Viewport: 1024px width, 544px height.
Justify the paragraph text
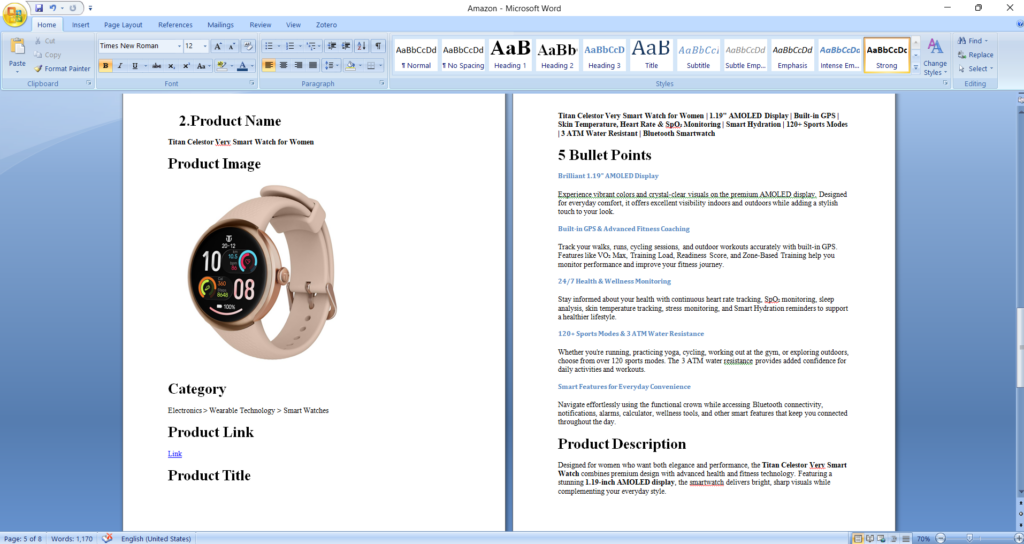(x=313, y=66)
